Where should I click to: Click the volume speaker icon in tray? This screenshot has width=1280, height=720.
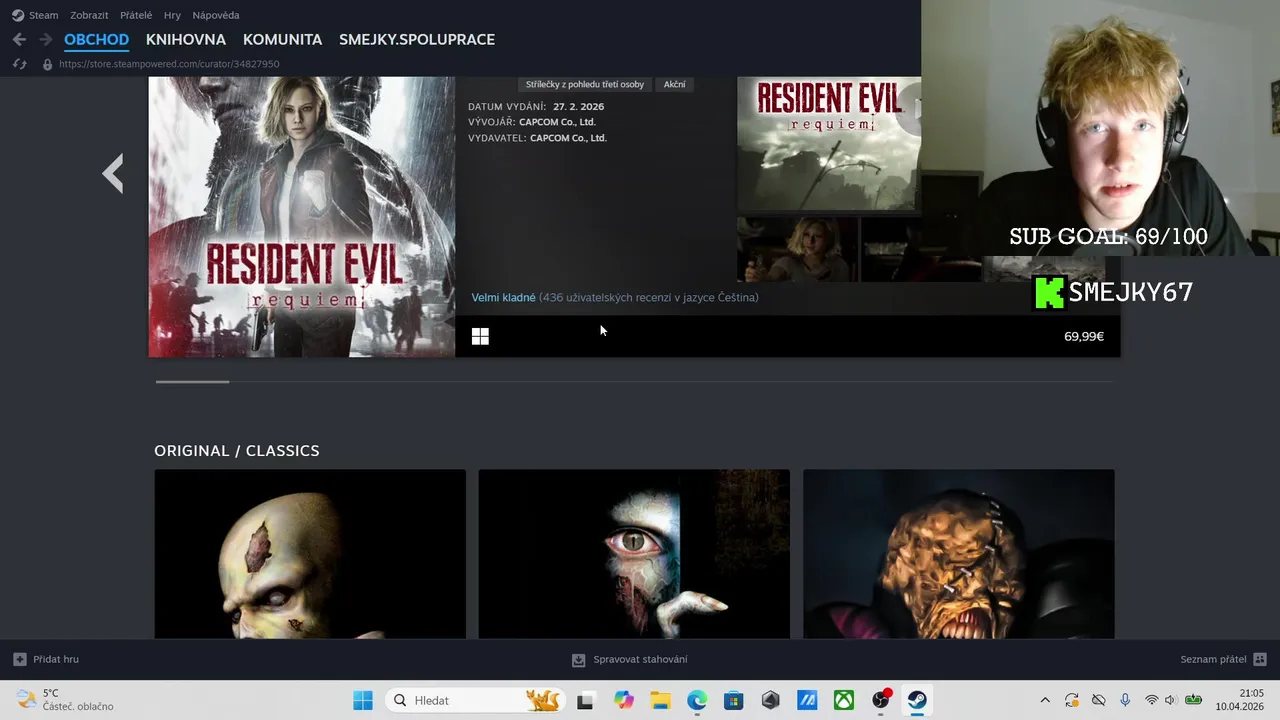point(1171,700)
